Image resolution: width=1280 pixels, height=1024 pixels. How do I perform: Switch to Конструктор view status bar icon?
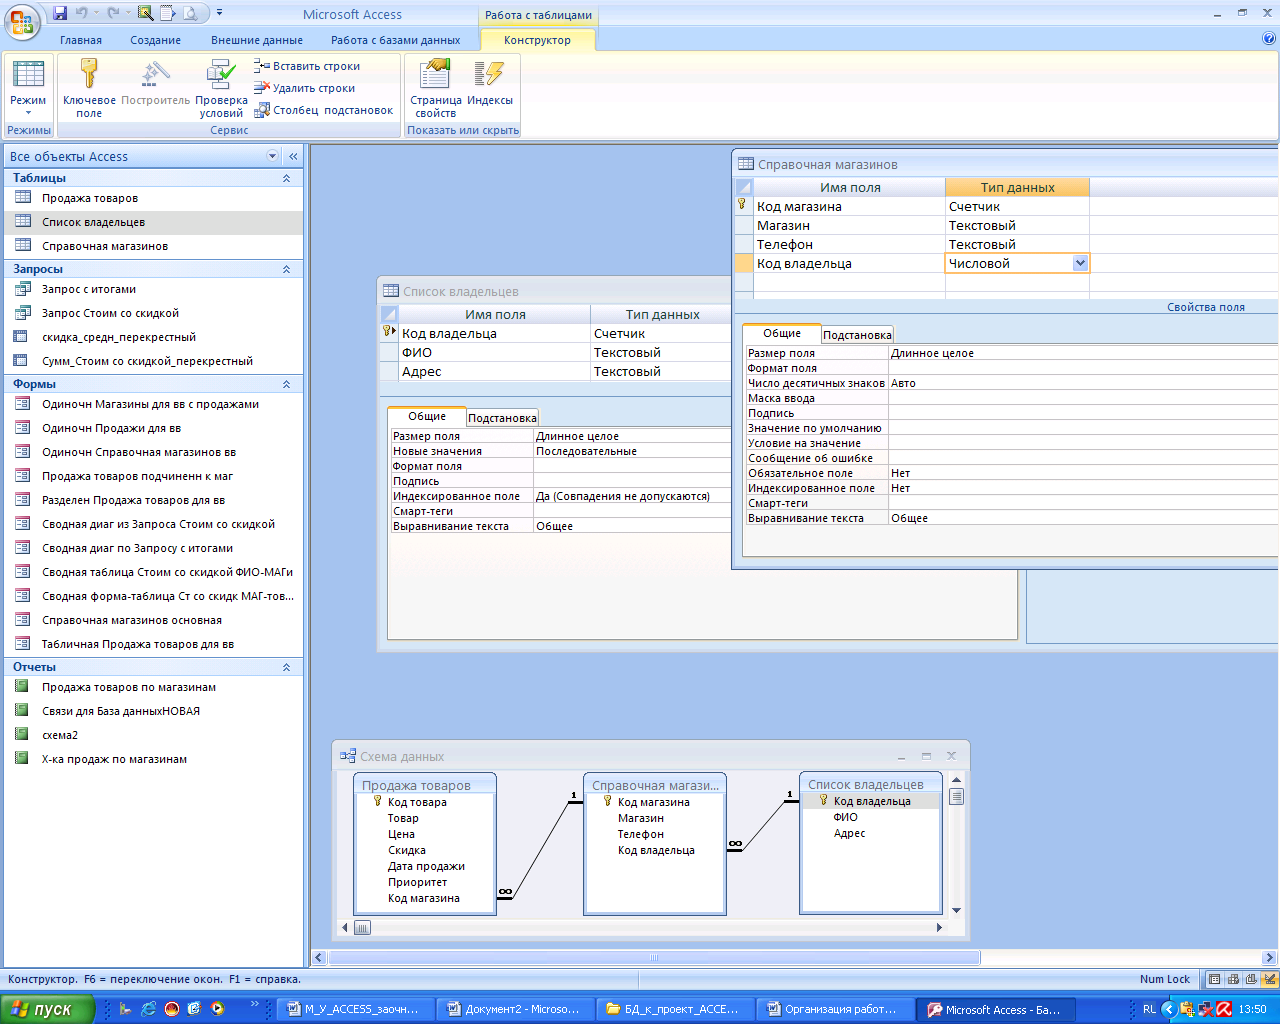[1270, 980]
